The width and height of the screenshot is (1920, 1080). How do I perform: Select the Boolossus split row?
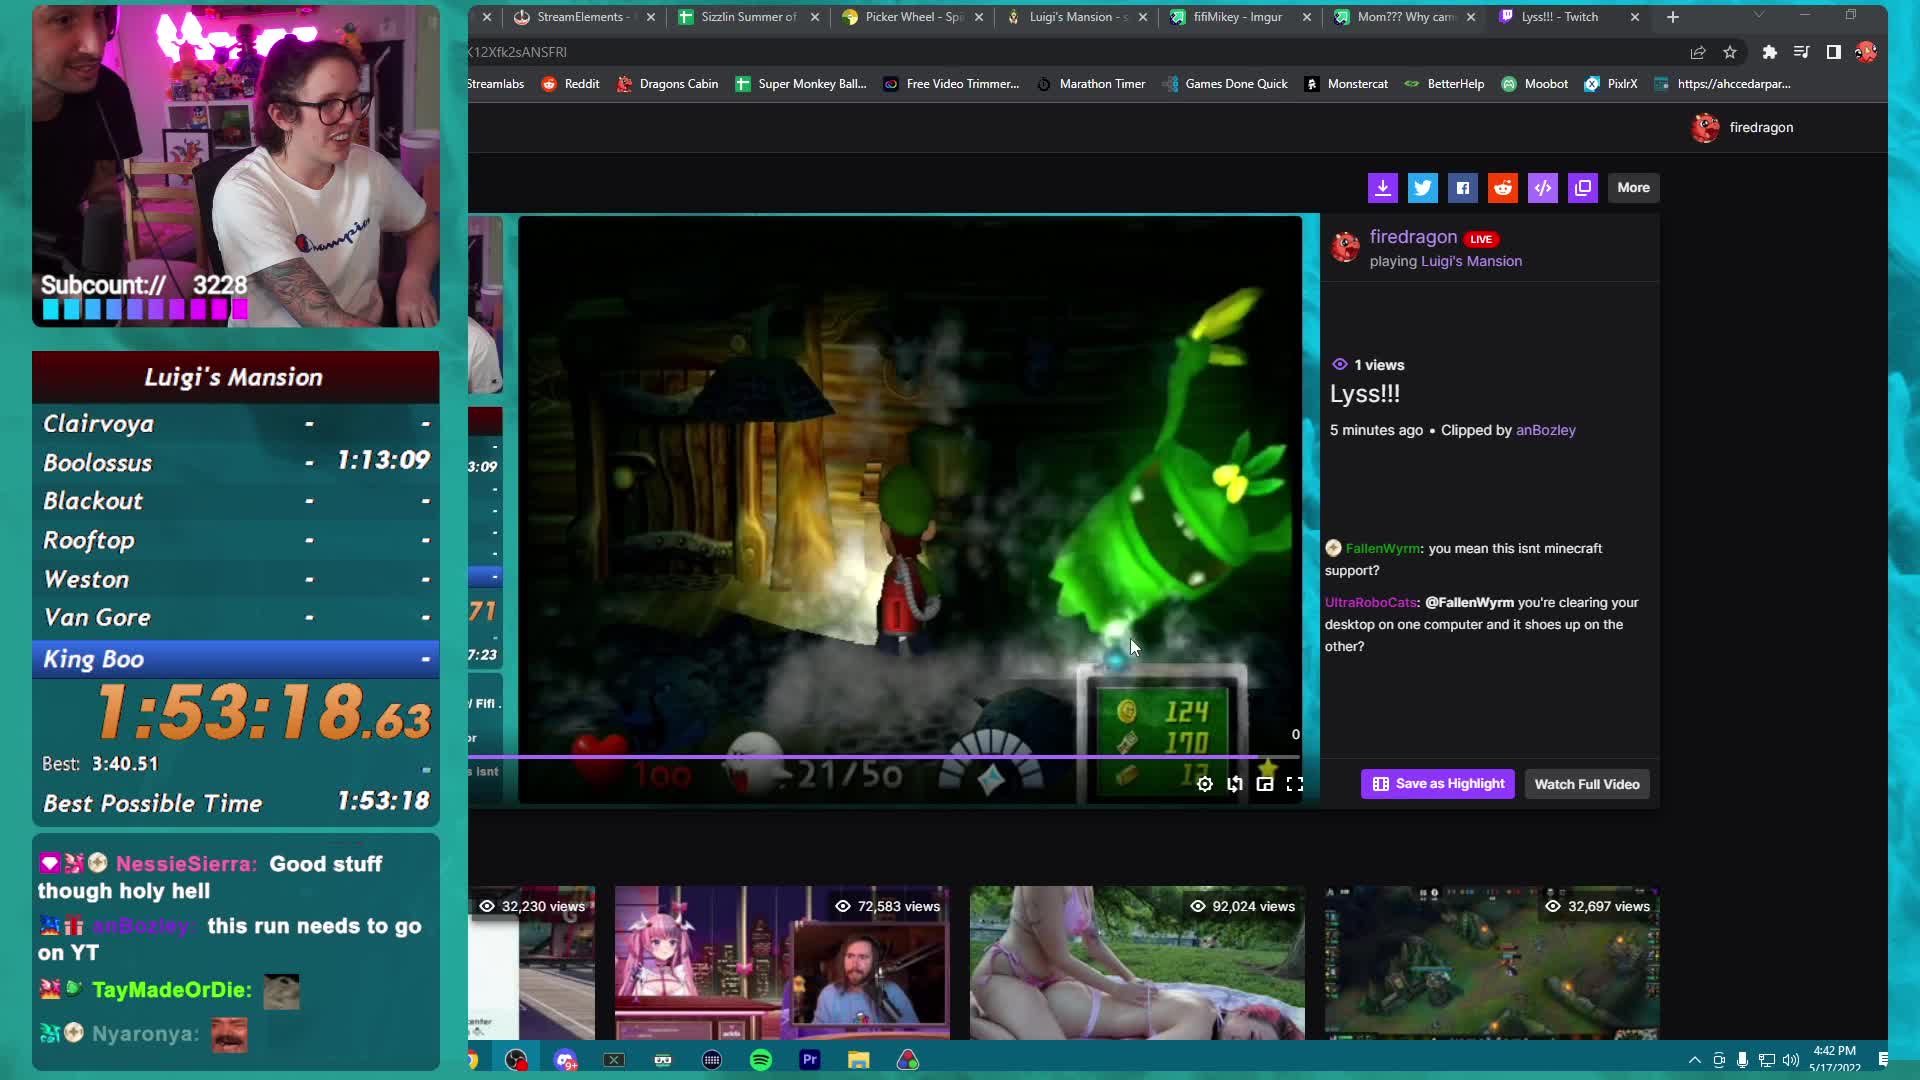[236, 462]
